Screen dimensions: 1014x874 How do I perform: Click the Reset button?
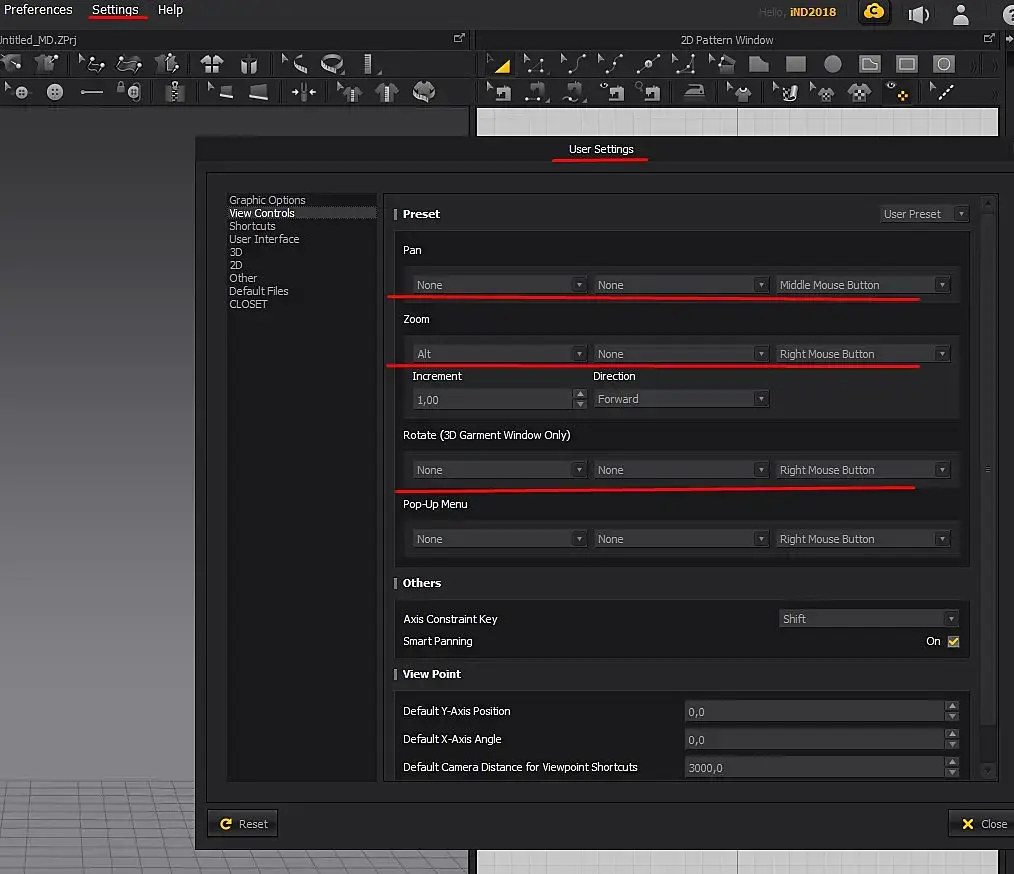(243, 824)
